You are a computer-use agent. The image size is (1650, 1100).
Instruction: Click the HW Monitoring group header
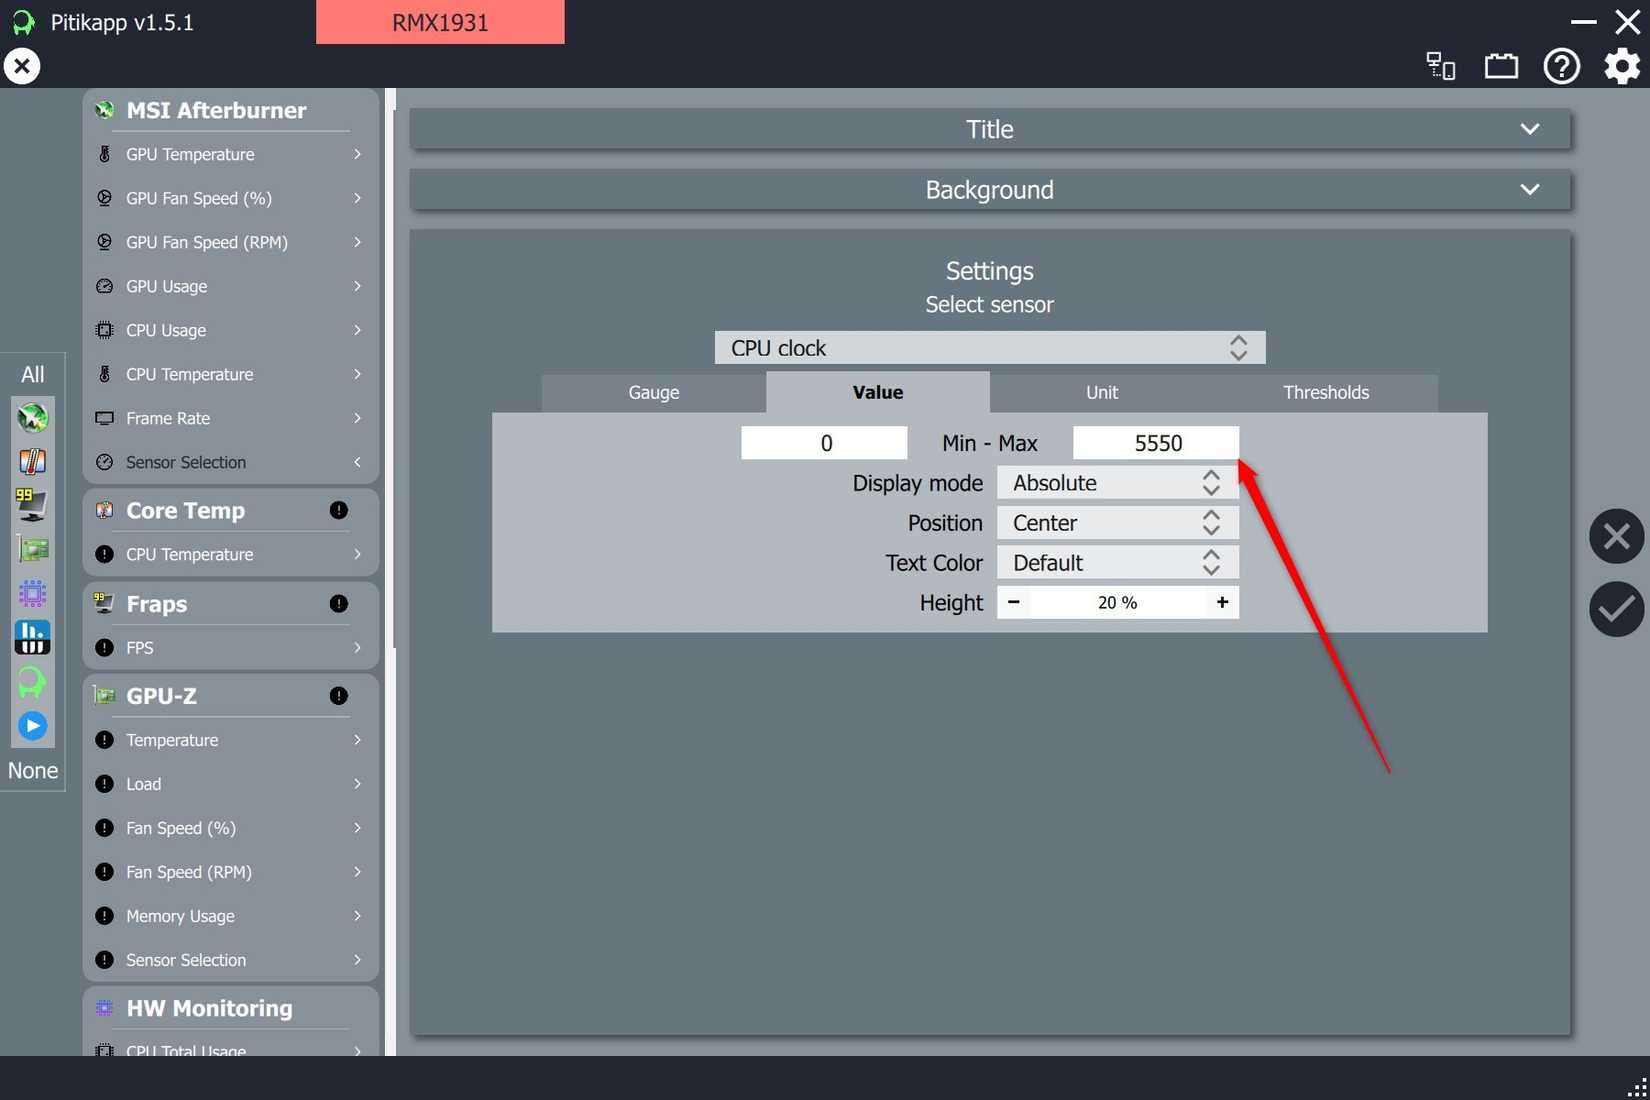pyautogui.click(x=230, y=1008)
